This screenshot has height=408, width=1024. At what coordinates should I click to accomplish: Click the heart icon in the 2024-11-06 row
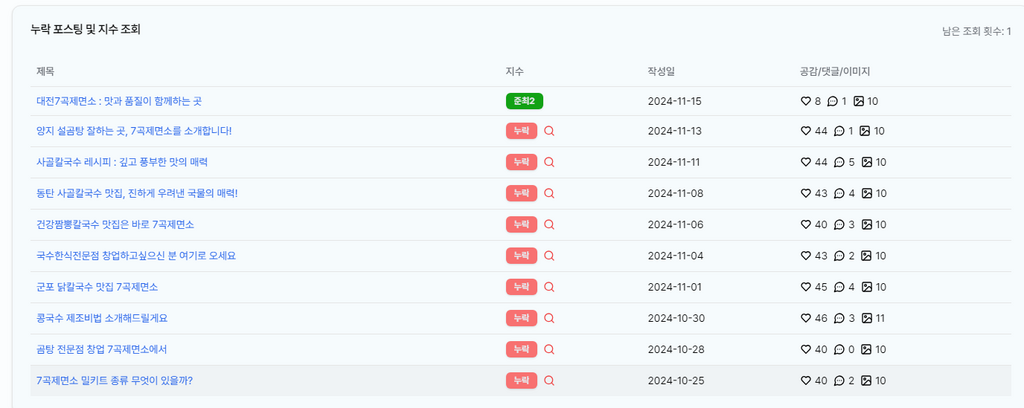pos(805,225)
